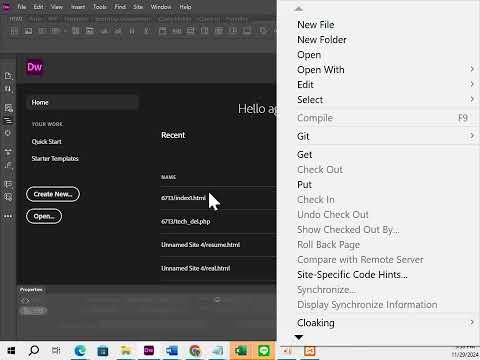This screenshot has height=360, width=480.
Task: Open Windows Start menu
Action: tap(11, 351)
